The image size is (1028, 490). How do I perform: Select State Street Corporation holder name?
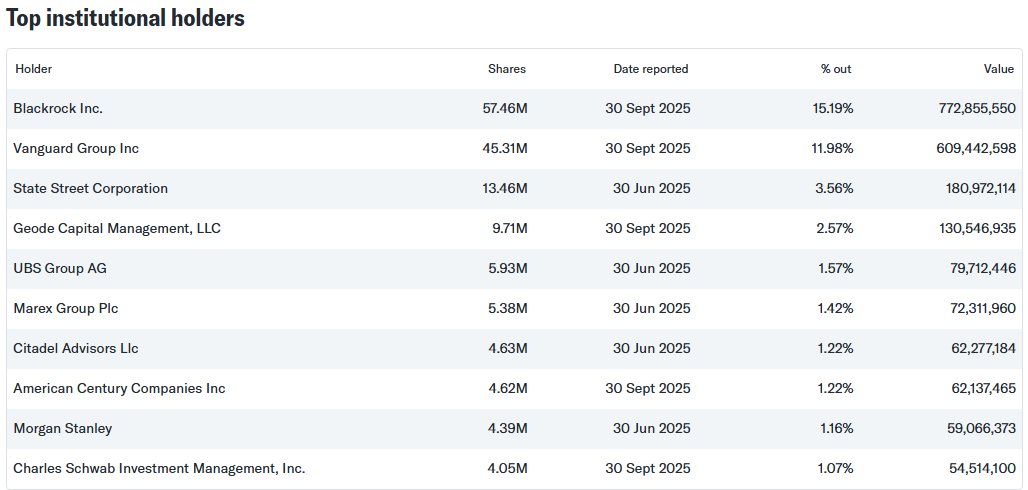[90, 189]
